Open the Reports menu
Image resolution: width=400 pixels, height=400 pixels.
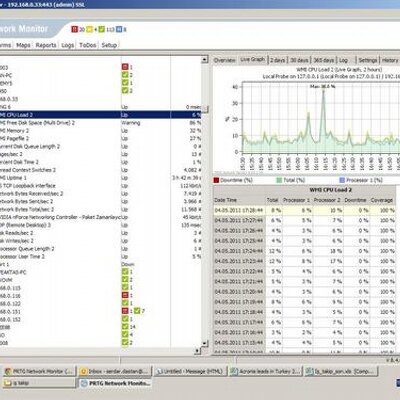click(x=46, y=45)
